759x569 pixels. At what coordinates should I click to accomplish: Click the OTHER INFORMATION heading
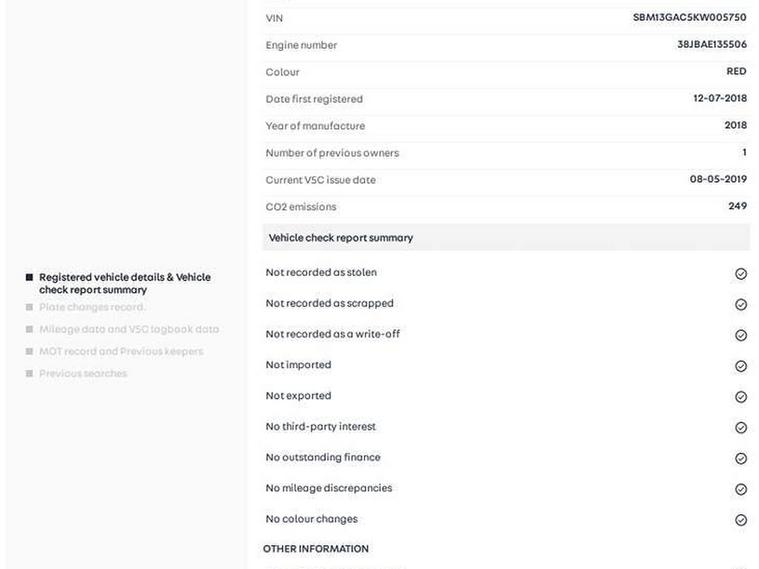[316, 549]
